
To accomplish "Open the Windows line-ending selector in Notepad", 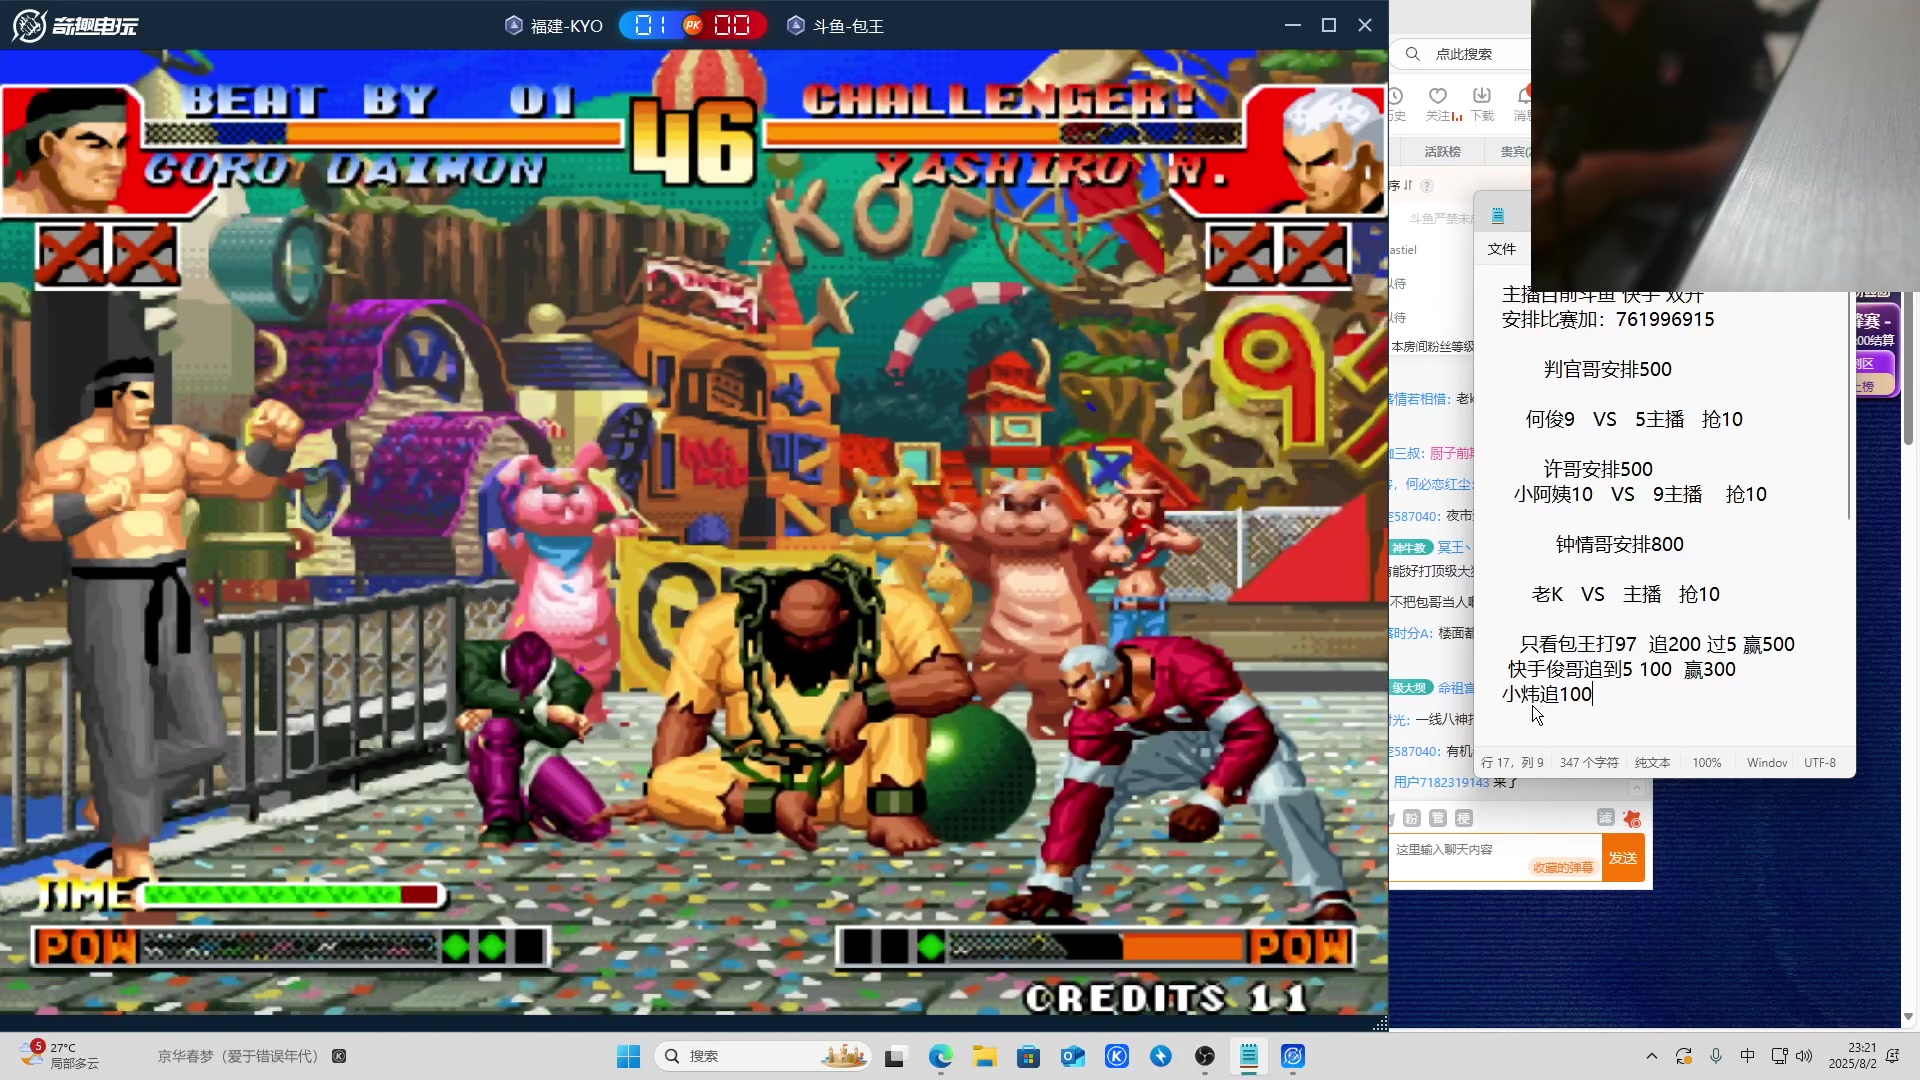I will [1767, 762].
